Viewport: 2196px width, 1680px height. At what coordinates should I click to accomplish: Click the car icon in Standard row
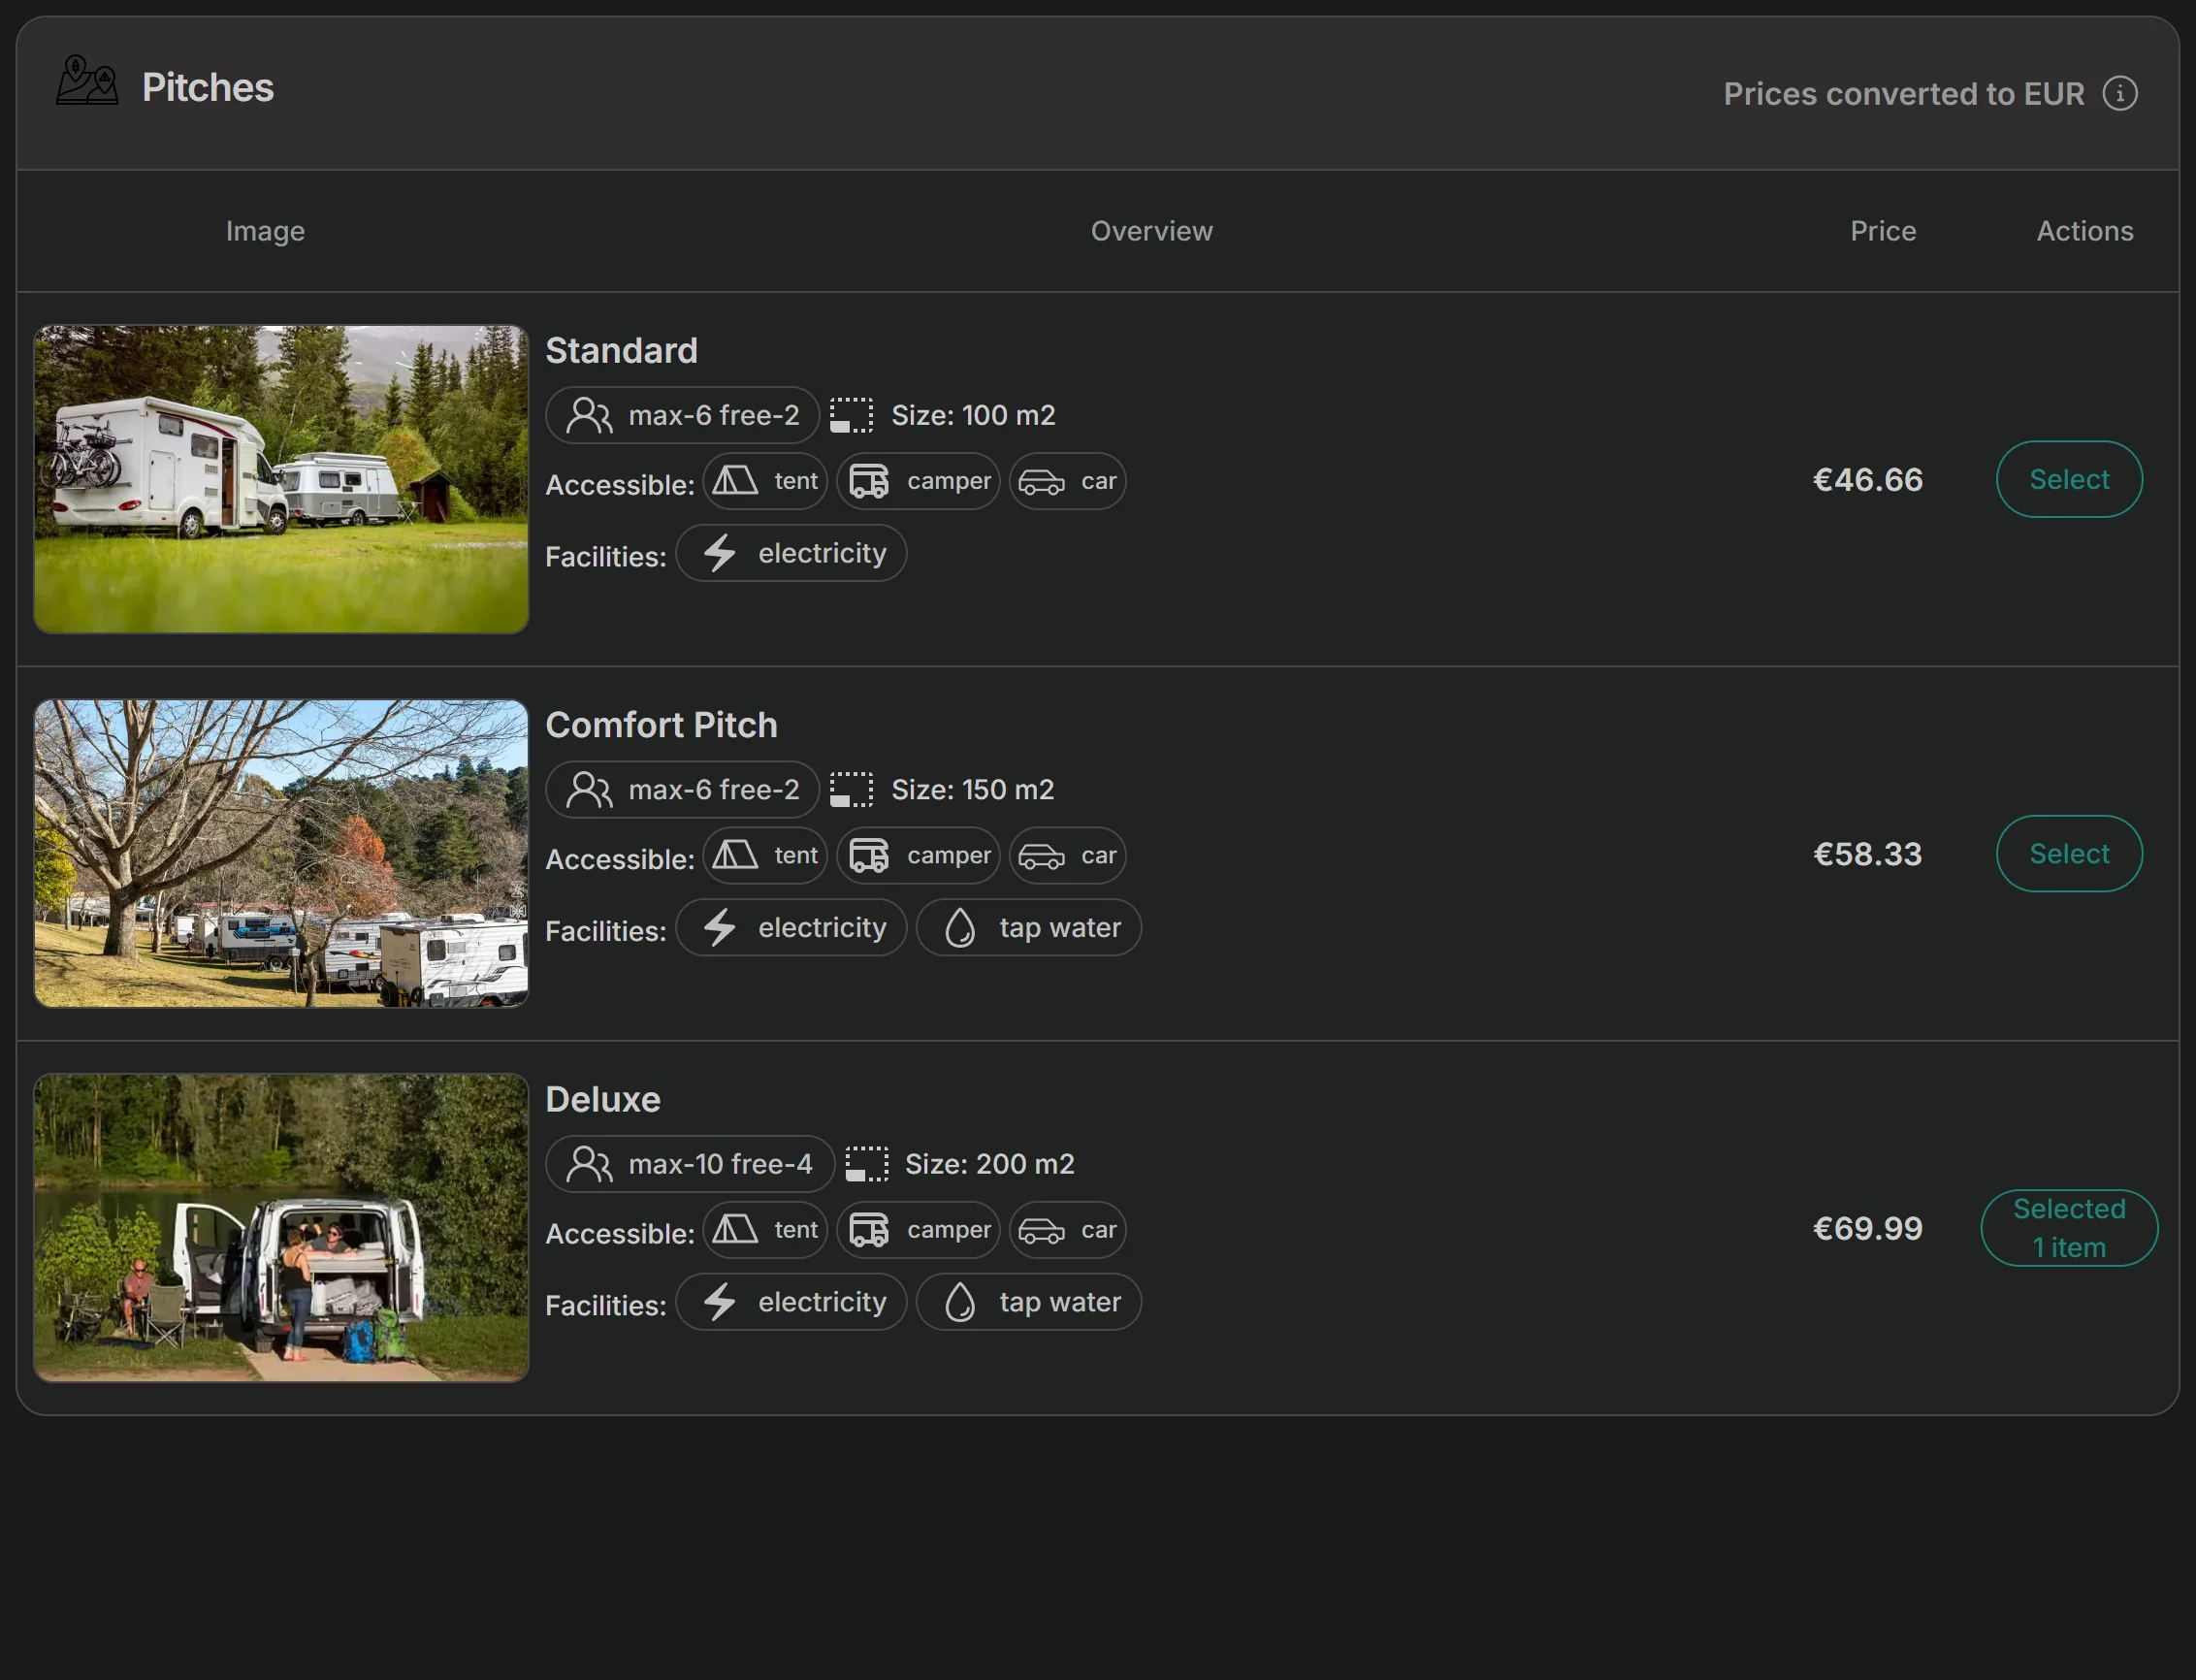pos(1041,482)
